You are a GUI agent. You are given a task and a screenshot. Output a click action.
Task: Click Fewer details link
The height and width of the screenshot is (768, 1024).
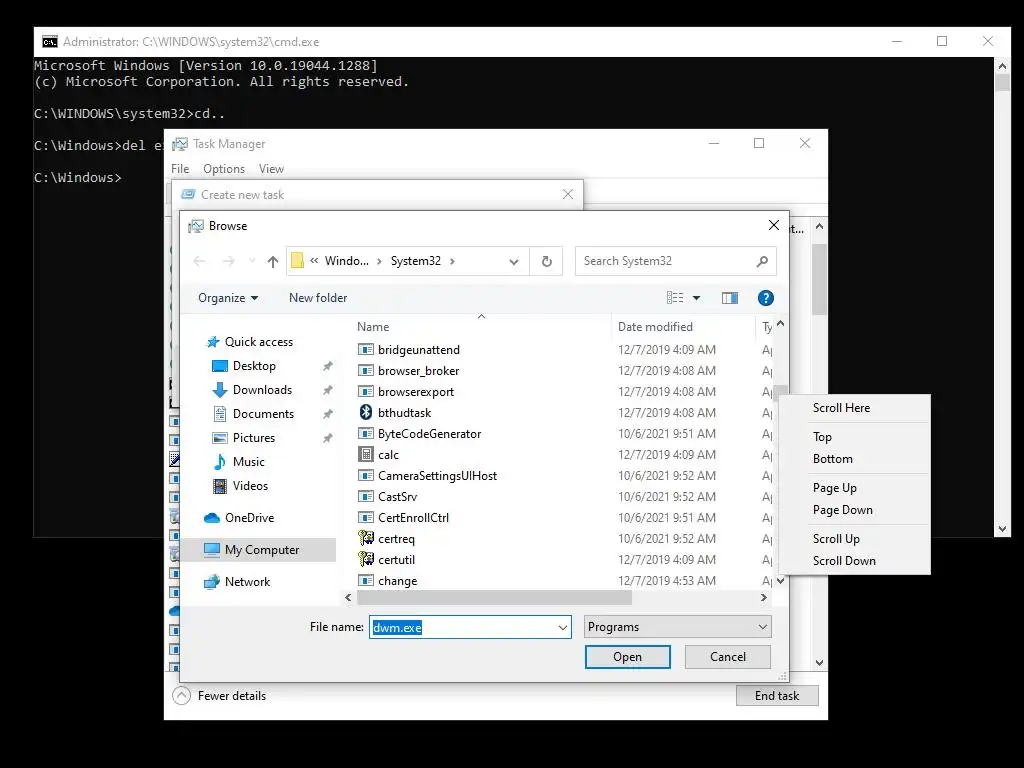(x=232, y=696)
